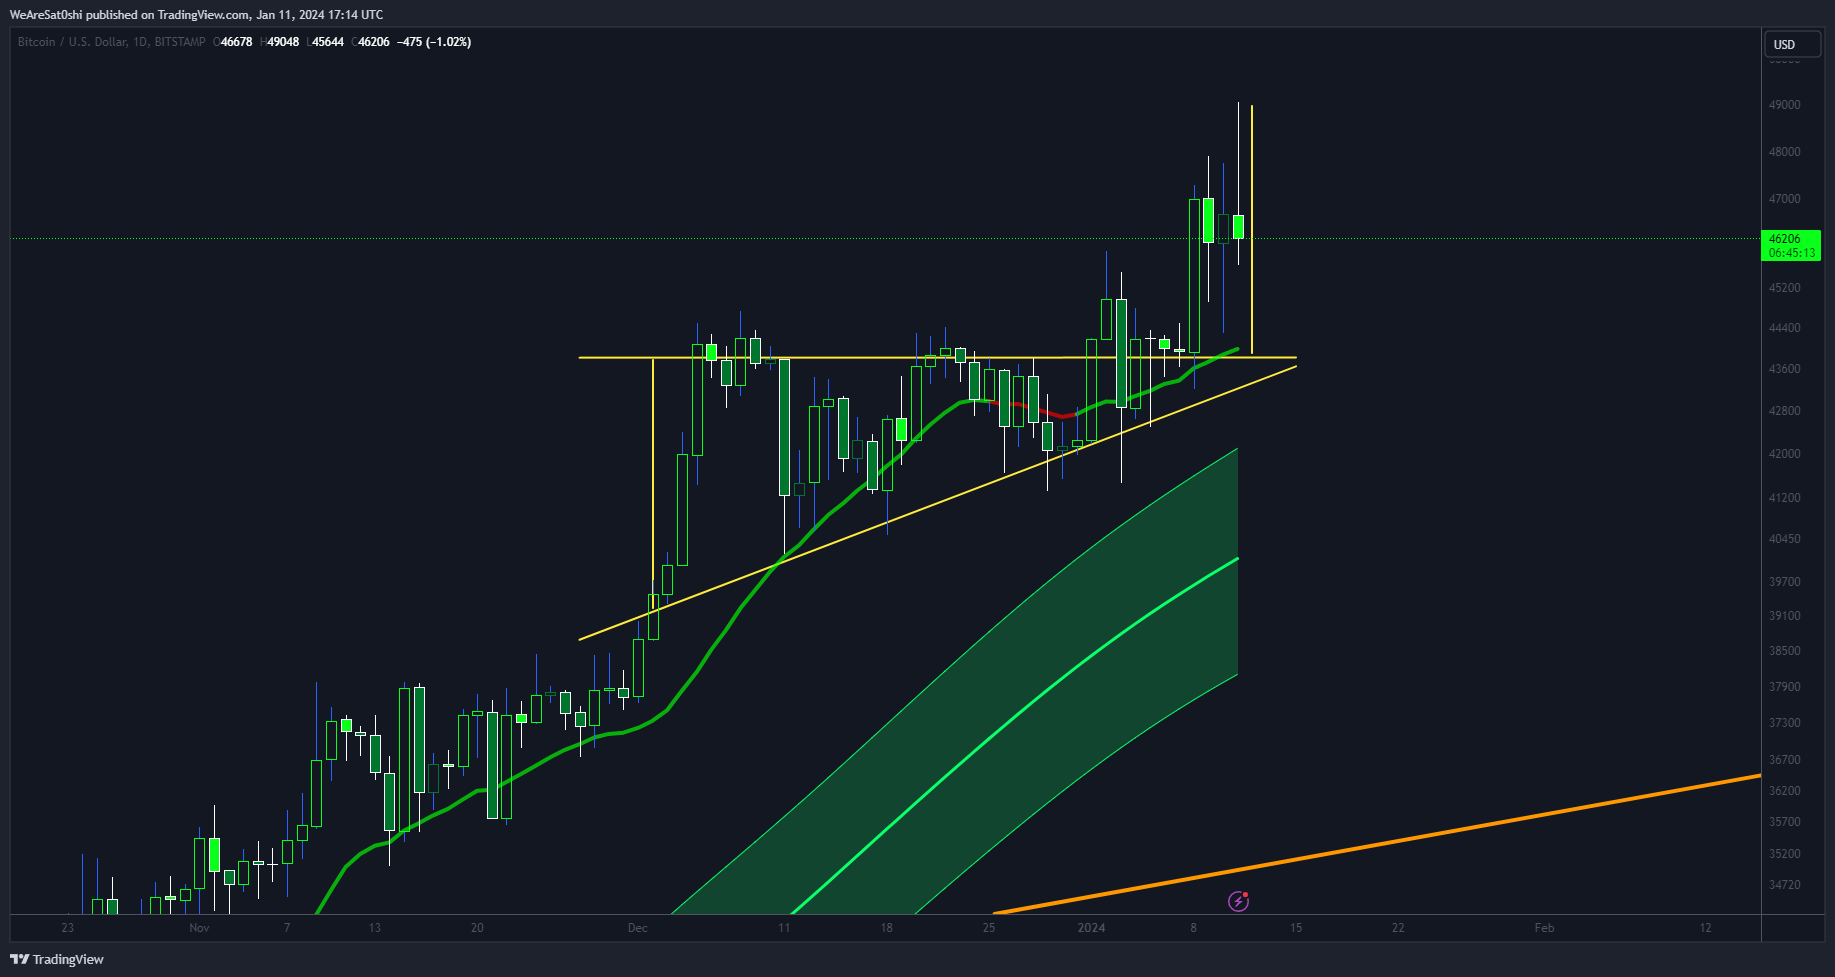
Task: Click the date label 13 on the time axis
Action: coord(375,928)
